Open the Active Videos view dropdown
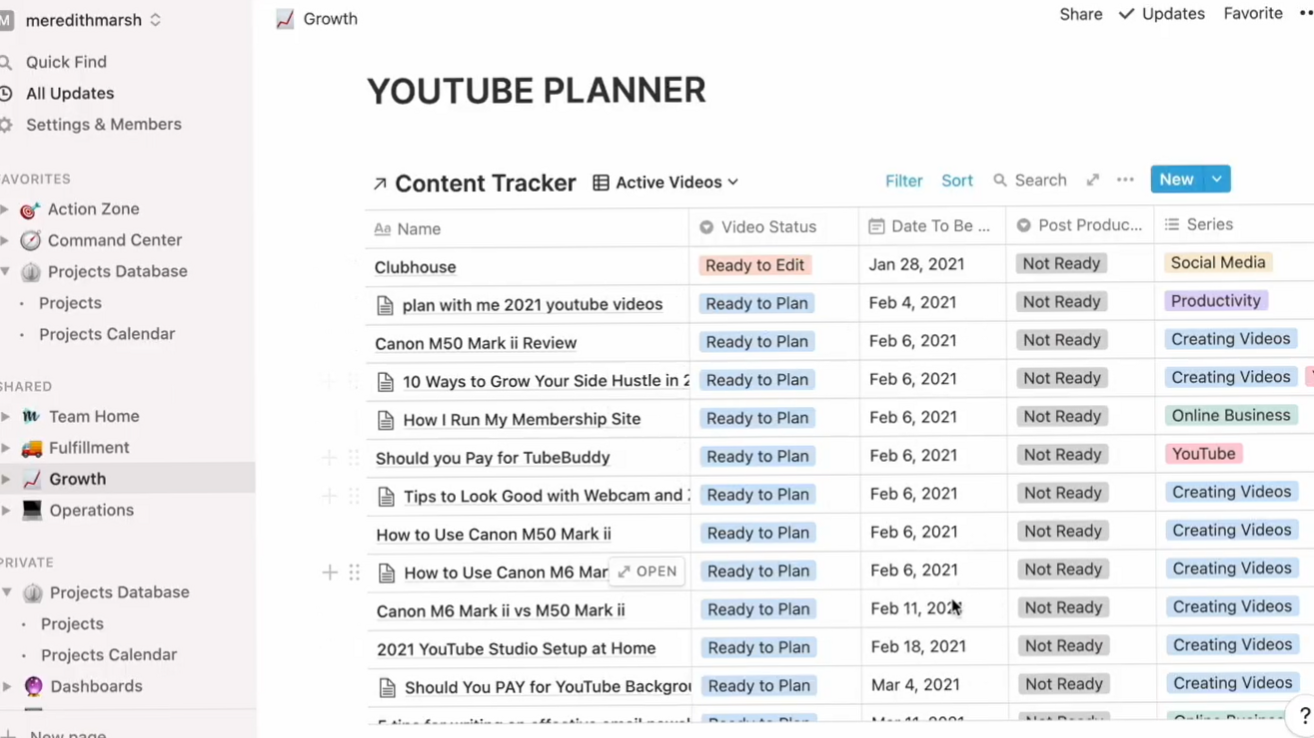The width and height of the screenshot is (1314, 738). pyautogui.click(x=665, y=182)
